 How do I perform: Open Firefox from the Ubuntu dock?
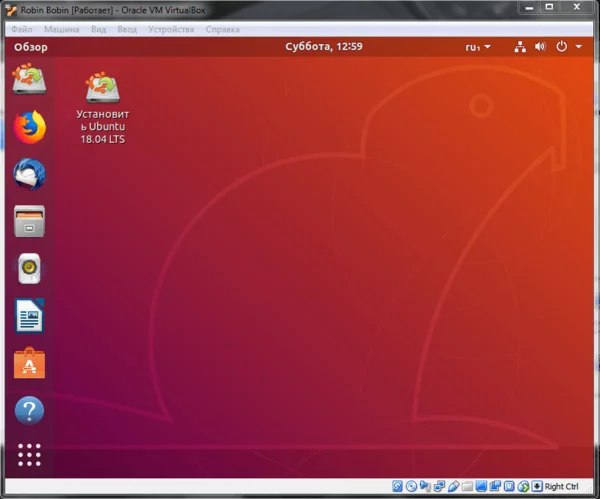tap(29, 127)
